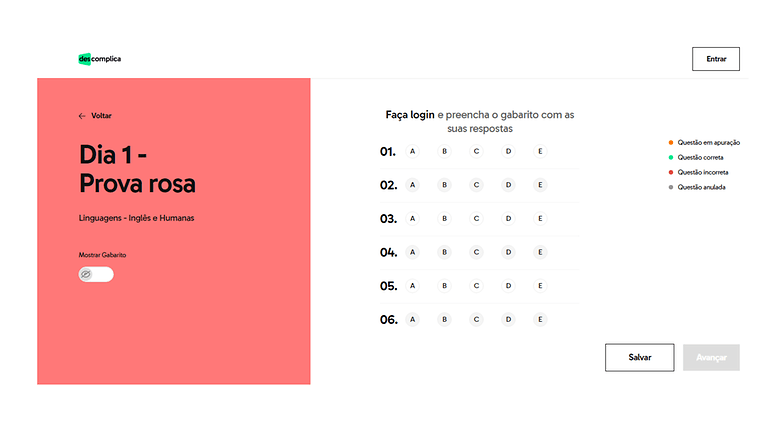Image resolution: width=782 pixels, height=440 pixels.
Task: Pick option C for question 06
Action: coord(476,319)
